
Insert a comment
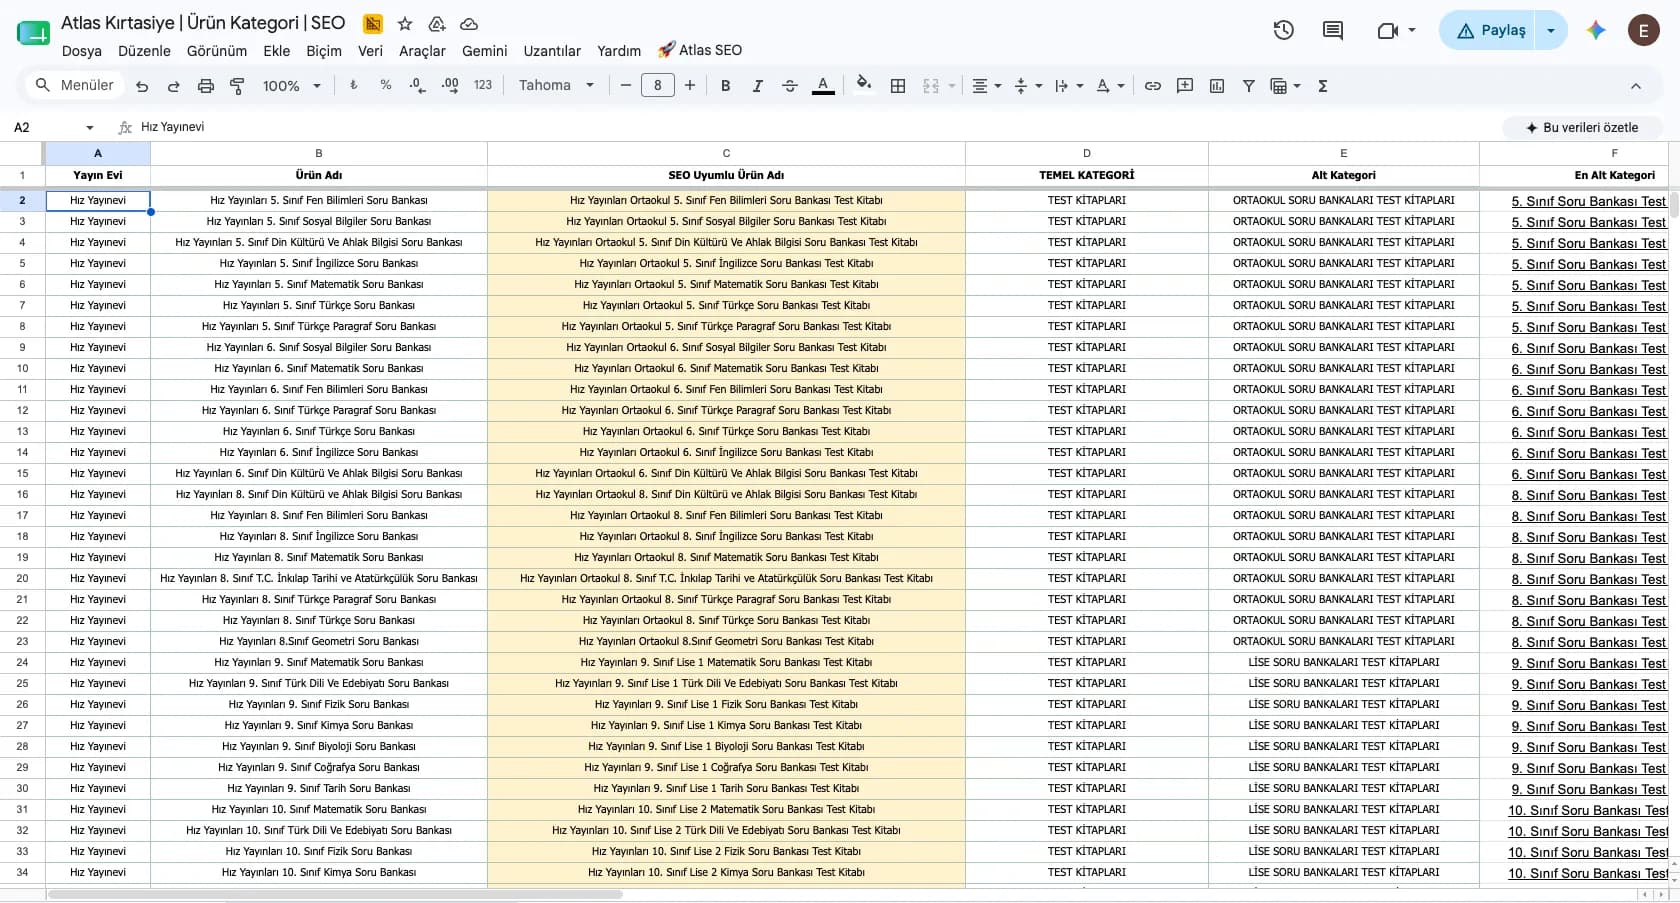(x=1185, y=86)
